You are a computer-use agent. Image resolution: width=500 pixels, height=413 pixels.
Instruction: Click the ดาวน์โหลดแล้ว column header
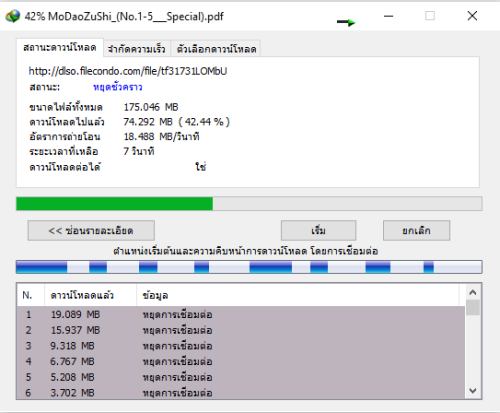(90, 295)
